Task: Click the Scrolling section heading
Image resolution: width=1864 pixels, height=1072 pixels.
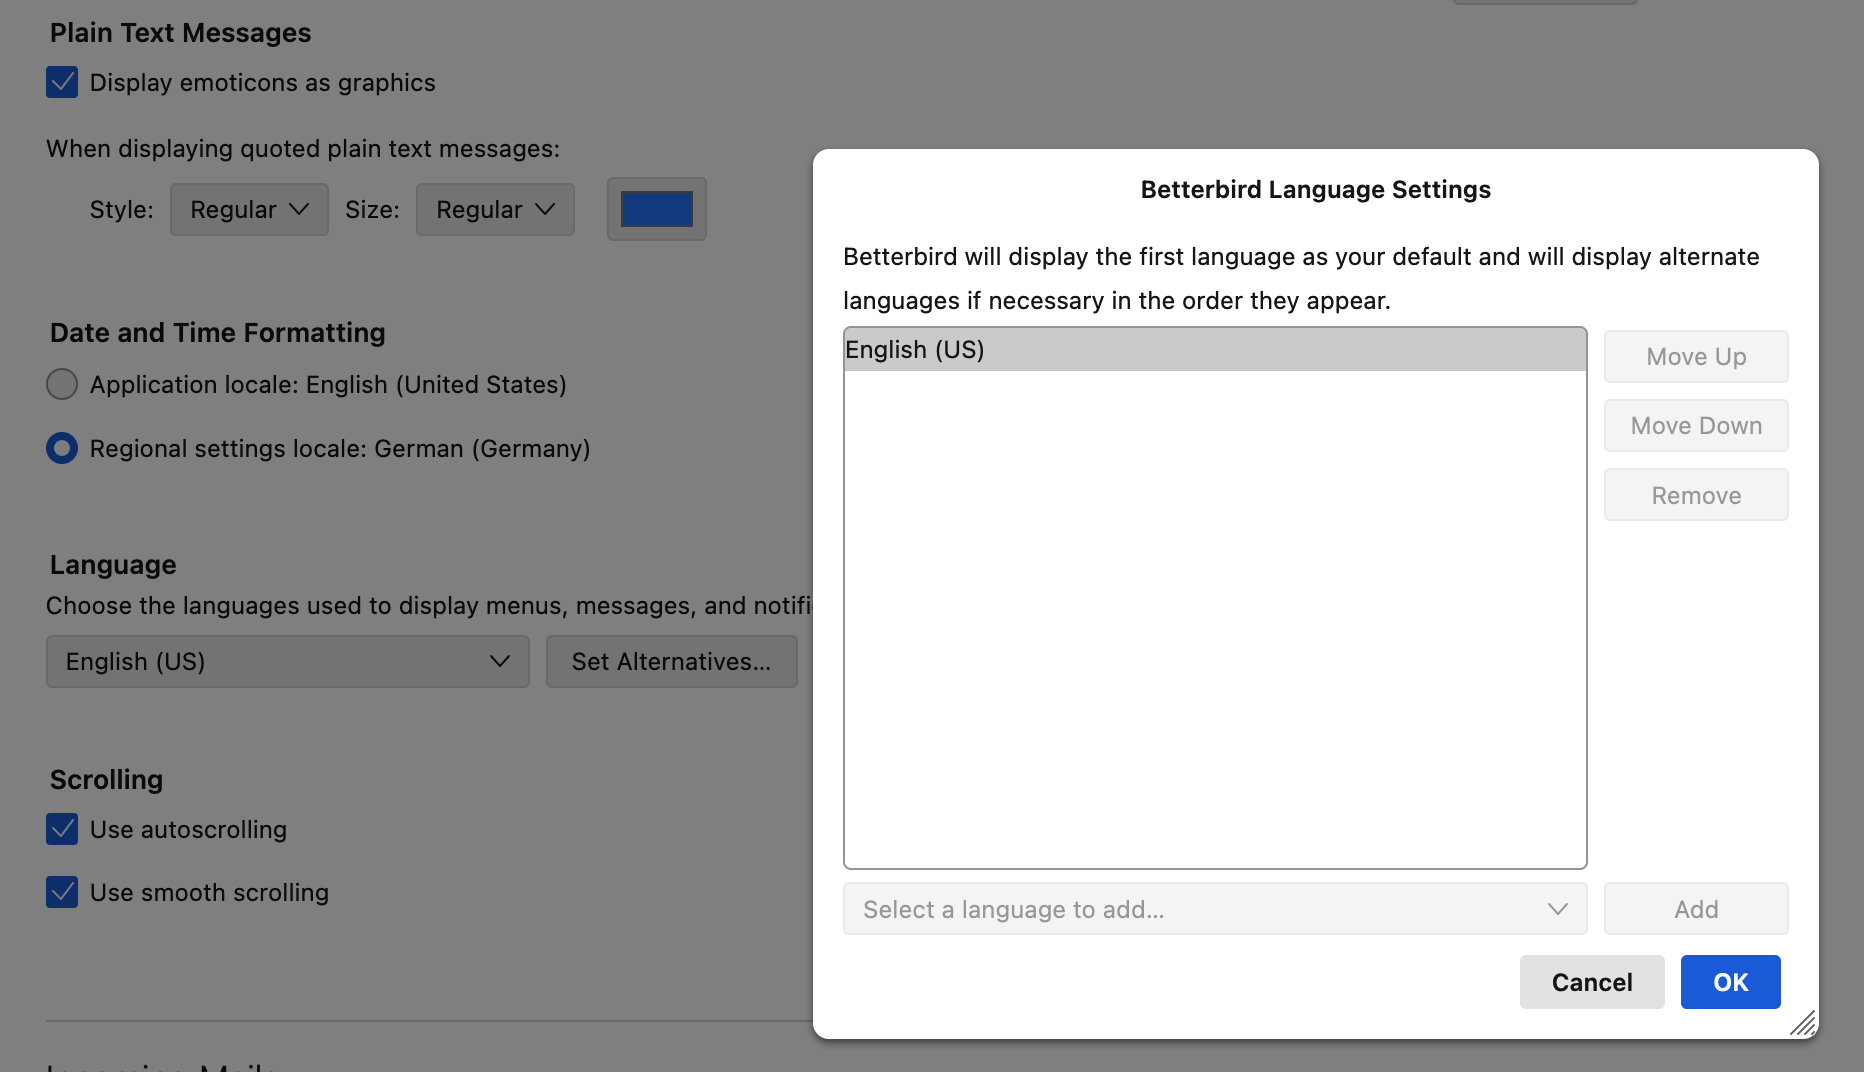Action: [107, 779]
